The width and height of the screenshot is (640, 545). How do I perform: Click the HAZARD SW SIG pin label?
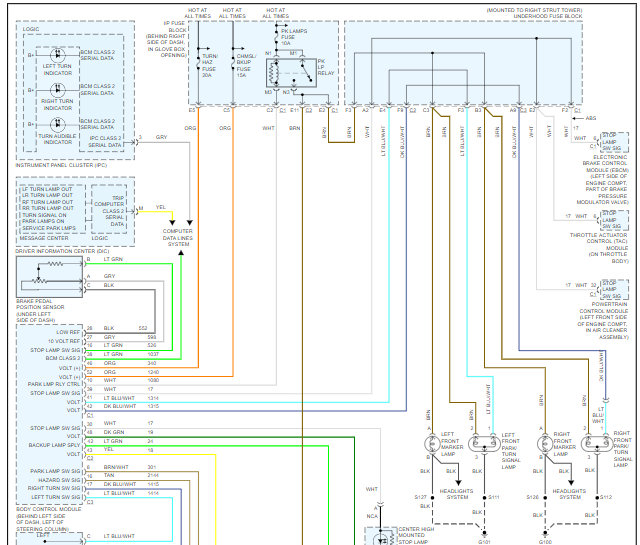coord(59,480)
